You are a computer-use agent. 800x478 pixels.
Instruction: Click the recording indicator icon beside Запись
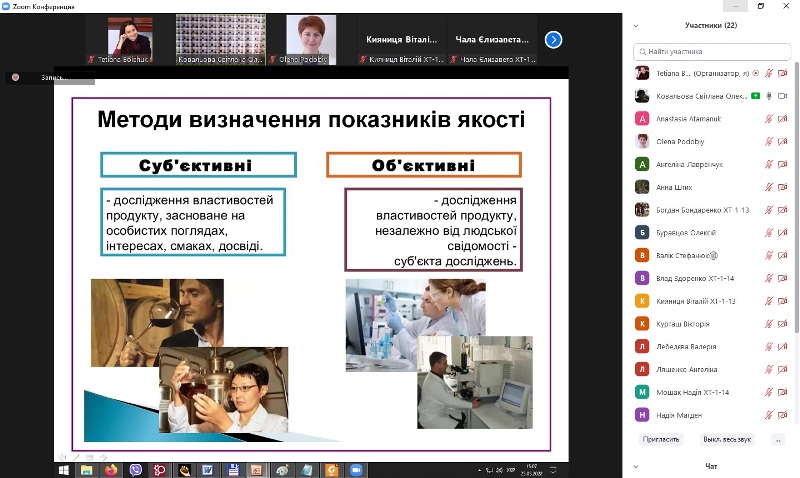pyautogui.click(x=15, y=77)
